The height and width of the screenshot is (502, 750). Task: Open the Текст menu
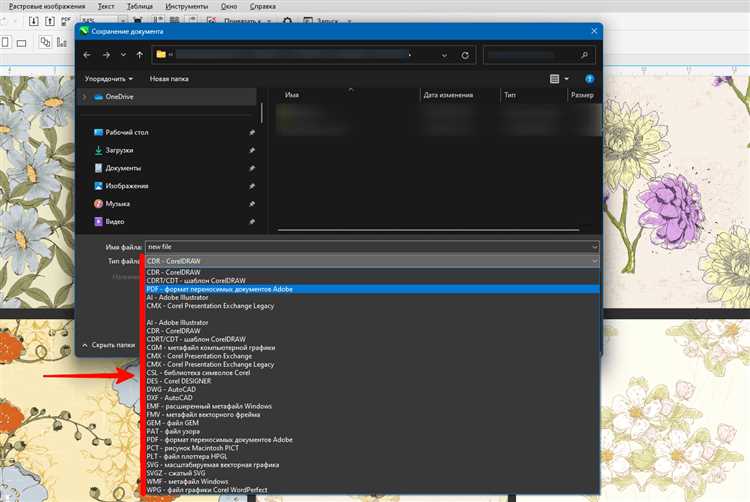click(x=106, y=7)
